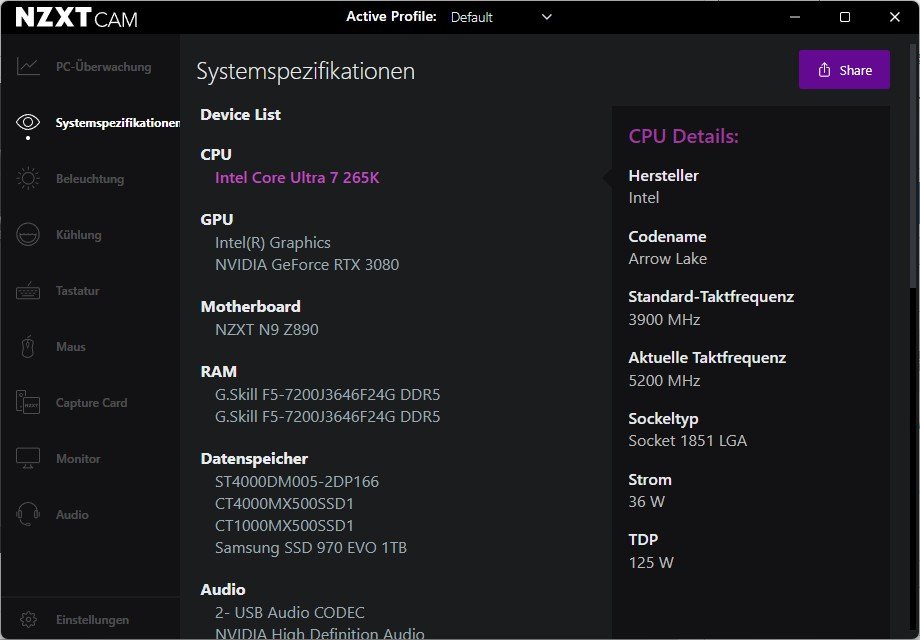Click the Systemspezifikationen eye icon
The width and height of the screenshot is (920, 640).
(x=28, y=122)
